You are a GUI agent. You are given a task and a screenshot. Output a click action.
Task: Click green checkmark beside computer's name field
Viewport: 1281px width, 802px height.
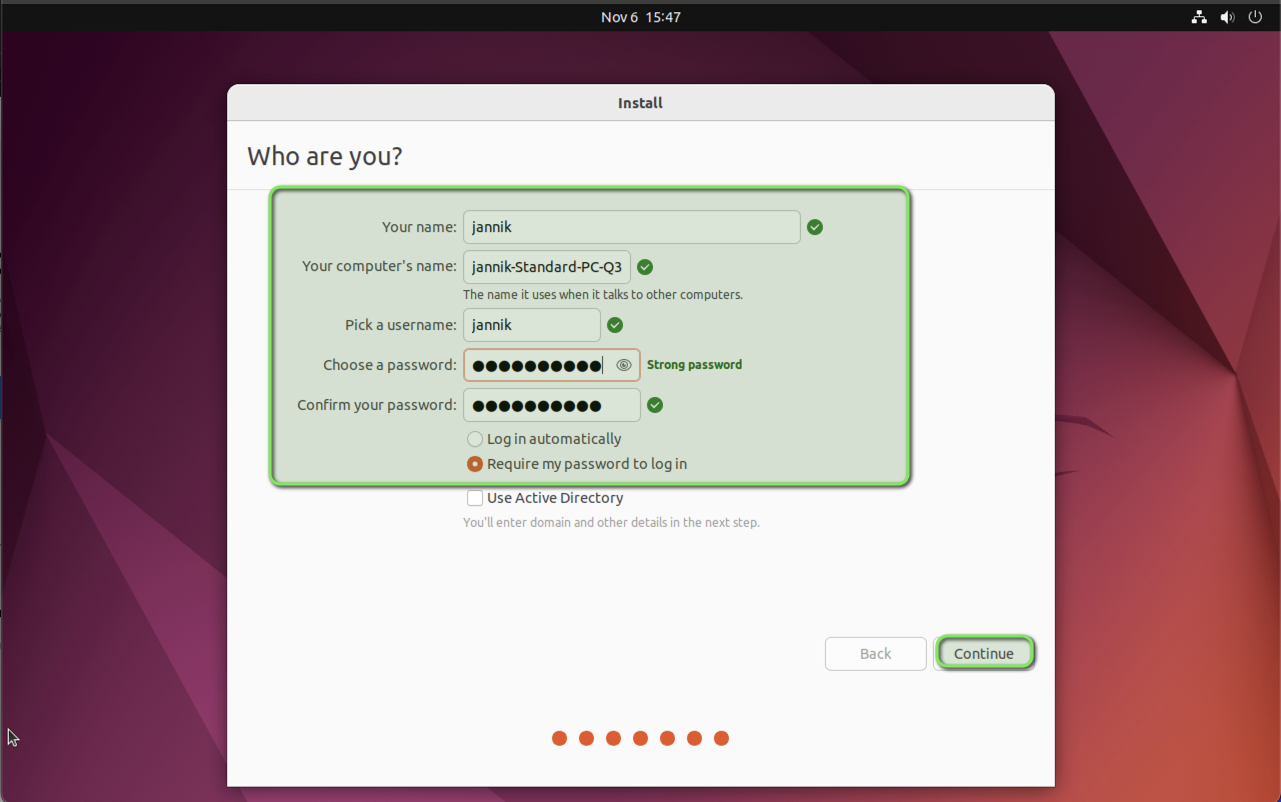point(645,267)
